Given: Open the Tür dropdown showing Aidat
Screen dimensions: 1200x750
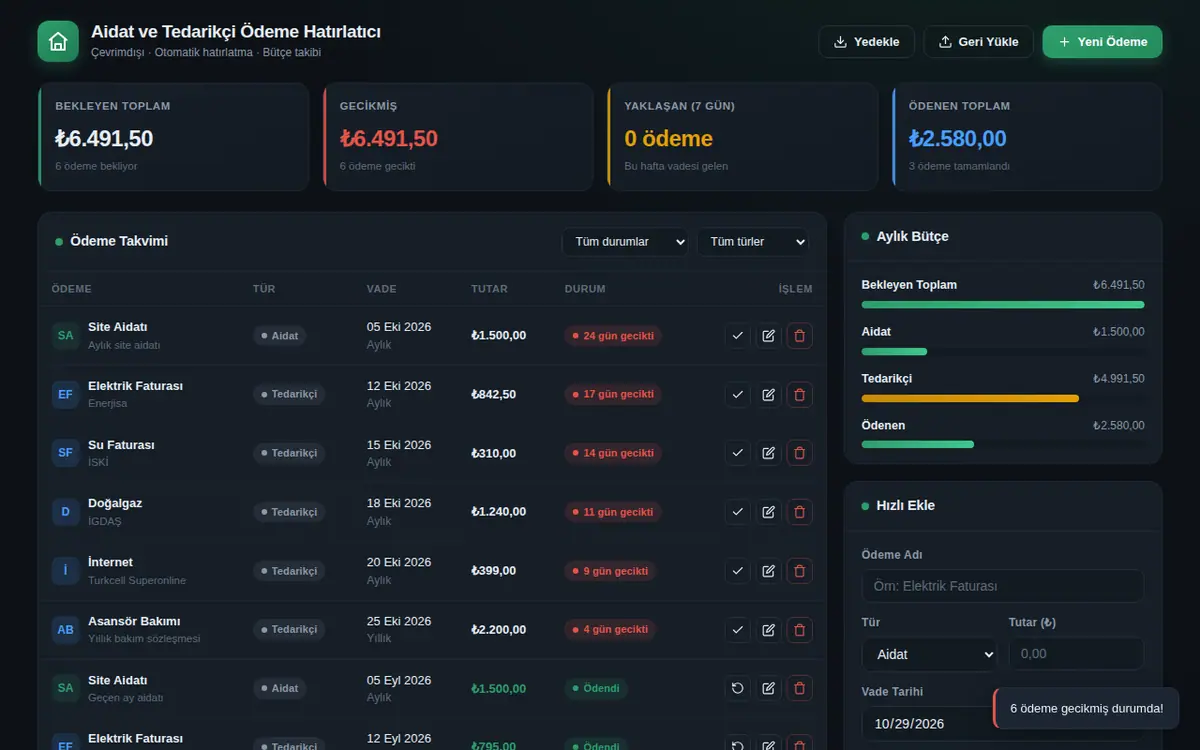Looking at the screenshot, I should [x=929, y=654].
